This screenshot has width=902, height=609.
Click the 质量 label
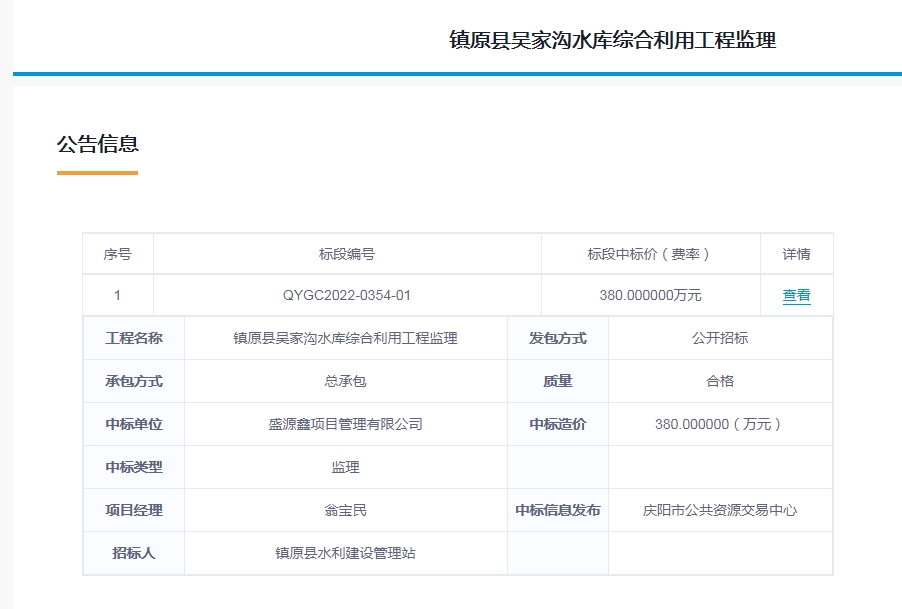[x=557, y=381]
